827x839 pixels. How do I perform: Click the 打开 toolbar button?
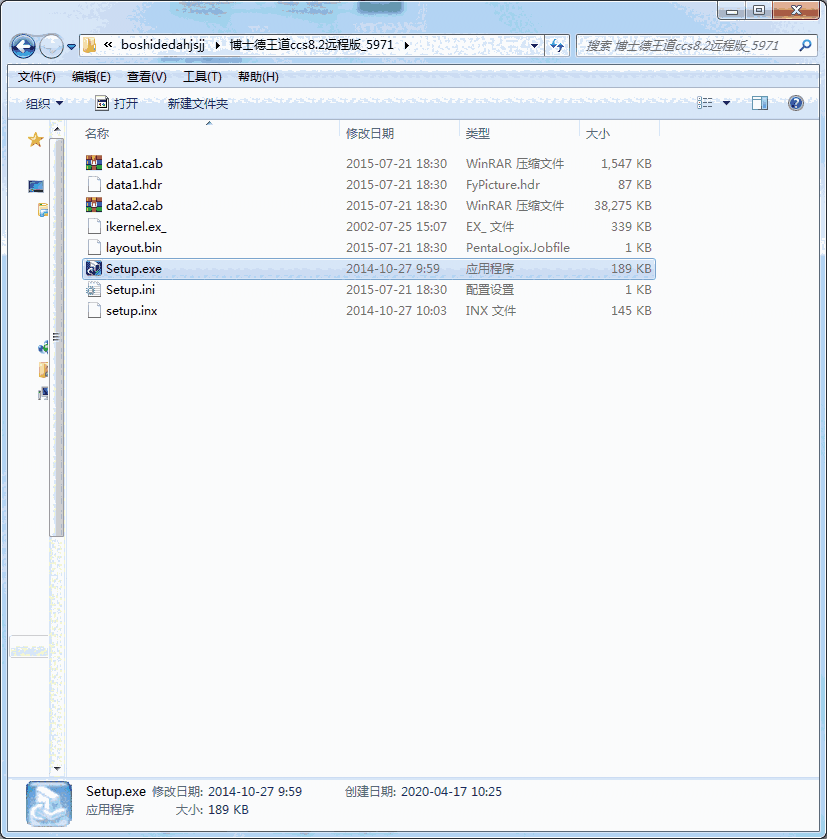pyautogui.click(x=117, y=103)
